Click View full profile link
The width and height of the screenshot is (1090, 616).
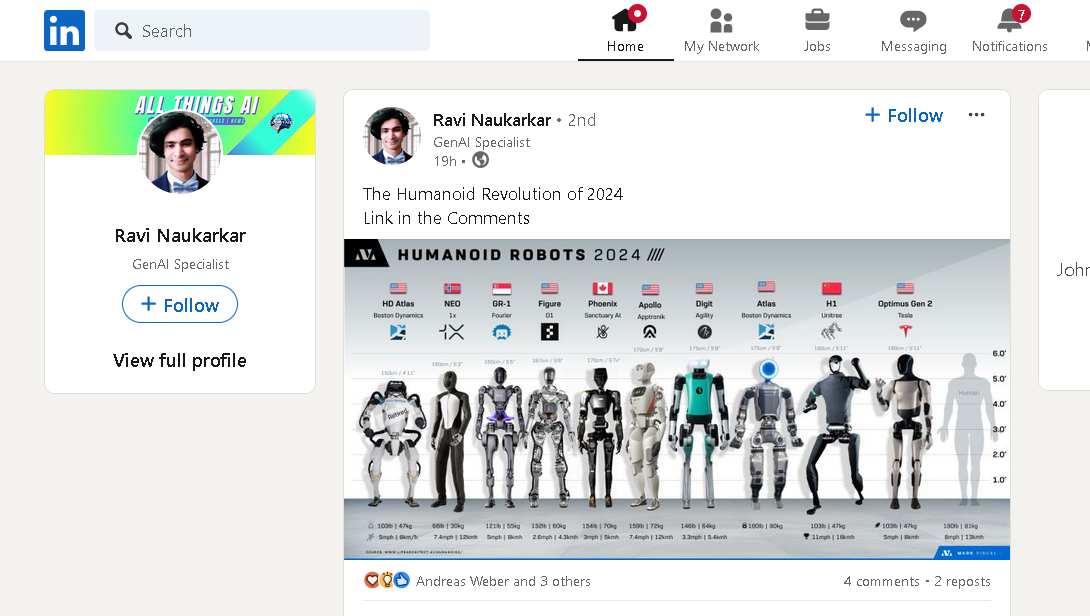point(179,360)
